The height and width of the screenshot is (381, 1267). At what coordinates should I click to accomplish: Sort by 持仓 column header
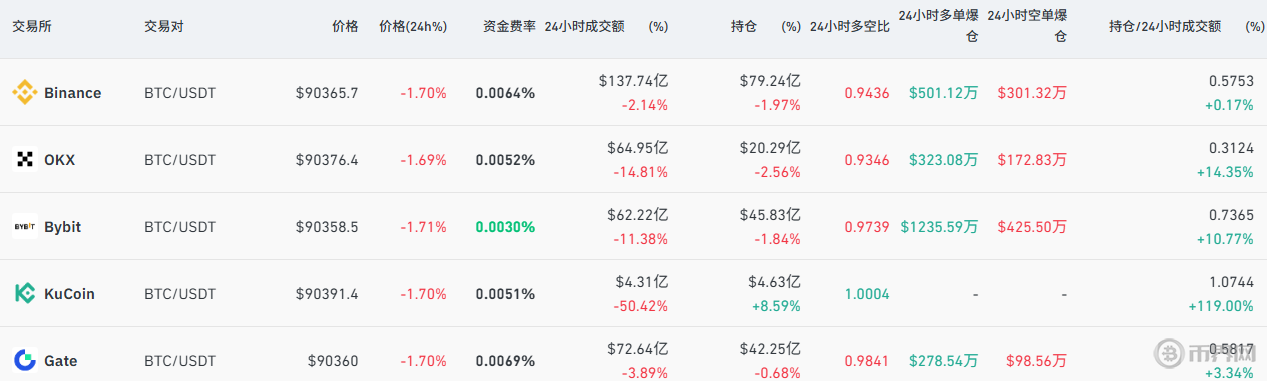(x=744, y=27)
